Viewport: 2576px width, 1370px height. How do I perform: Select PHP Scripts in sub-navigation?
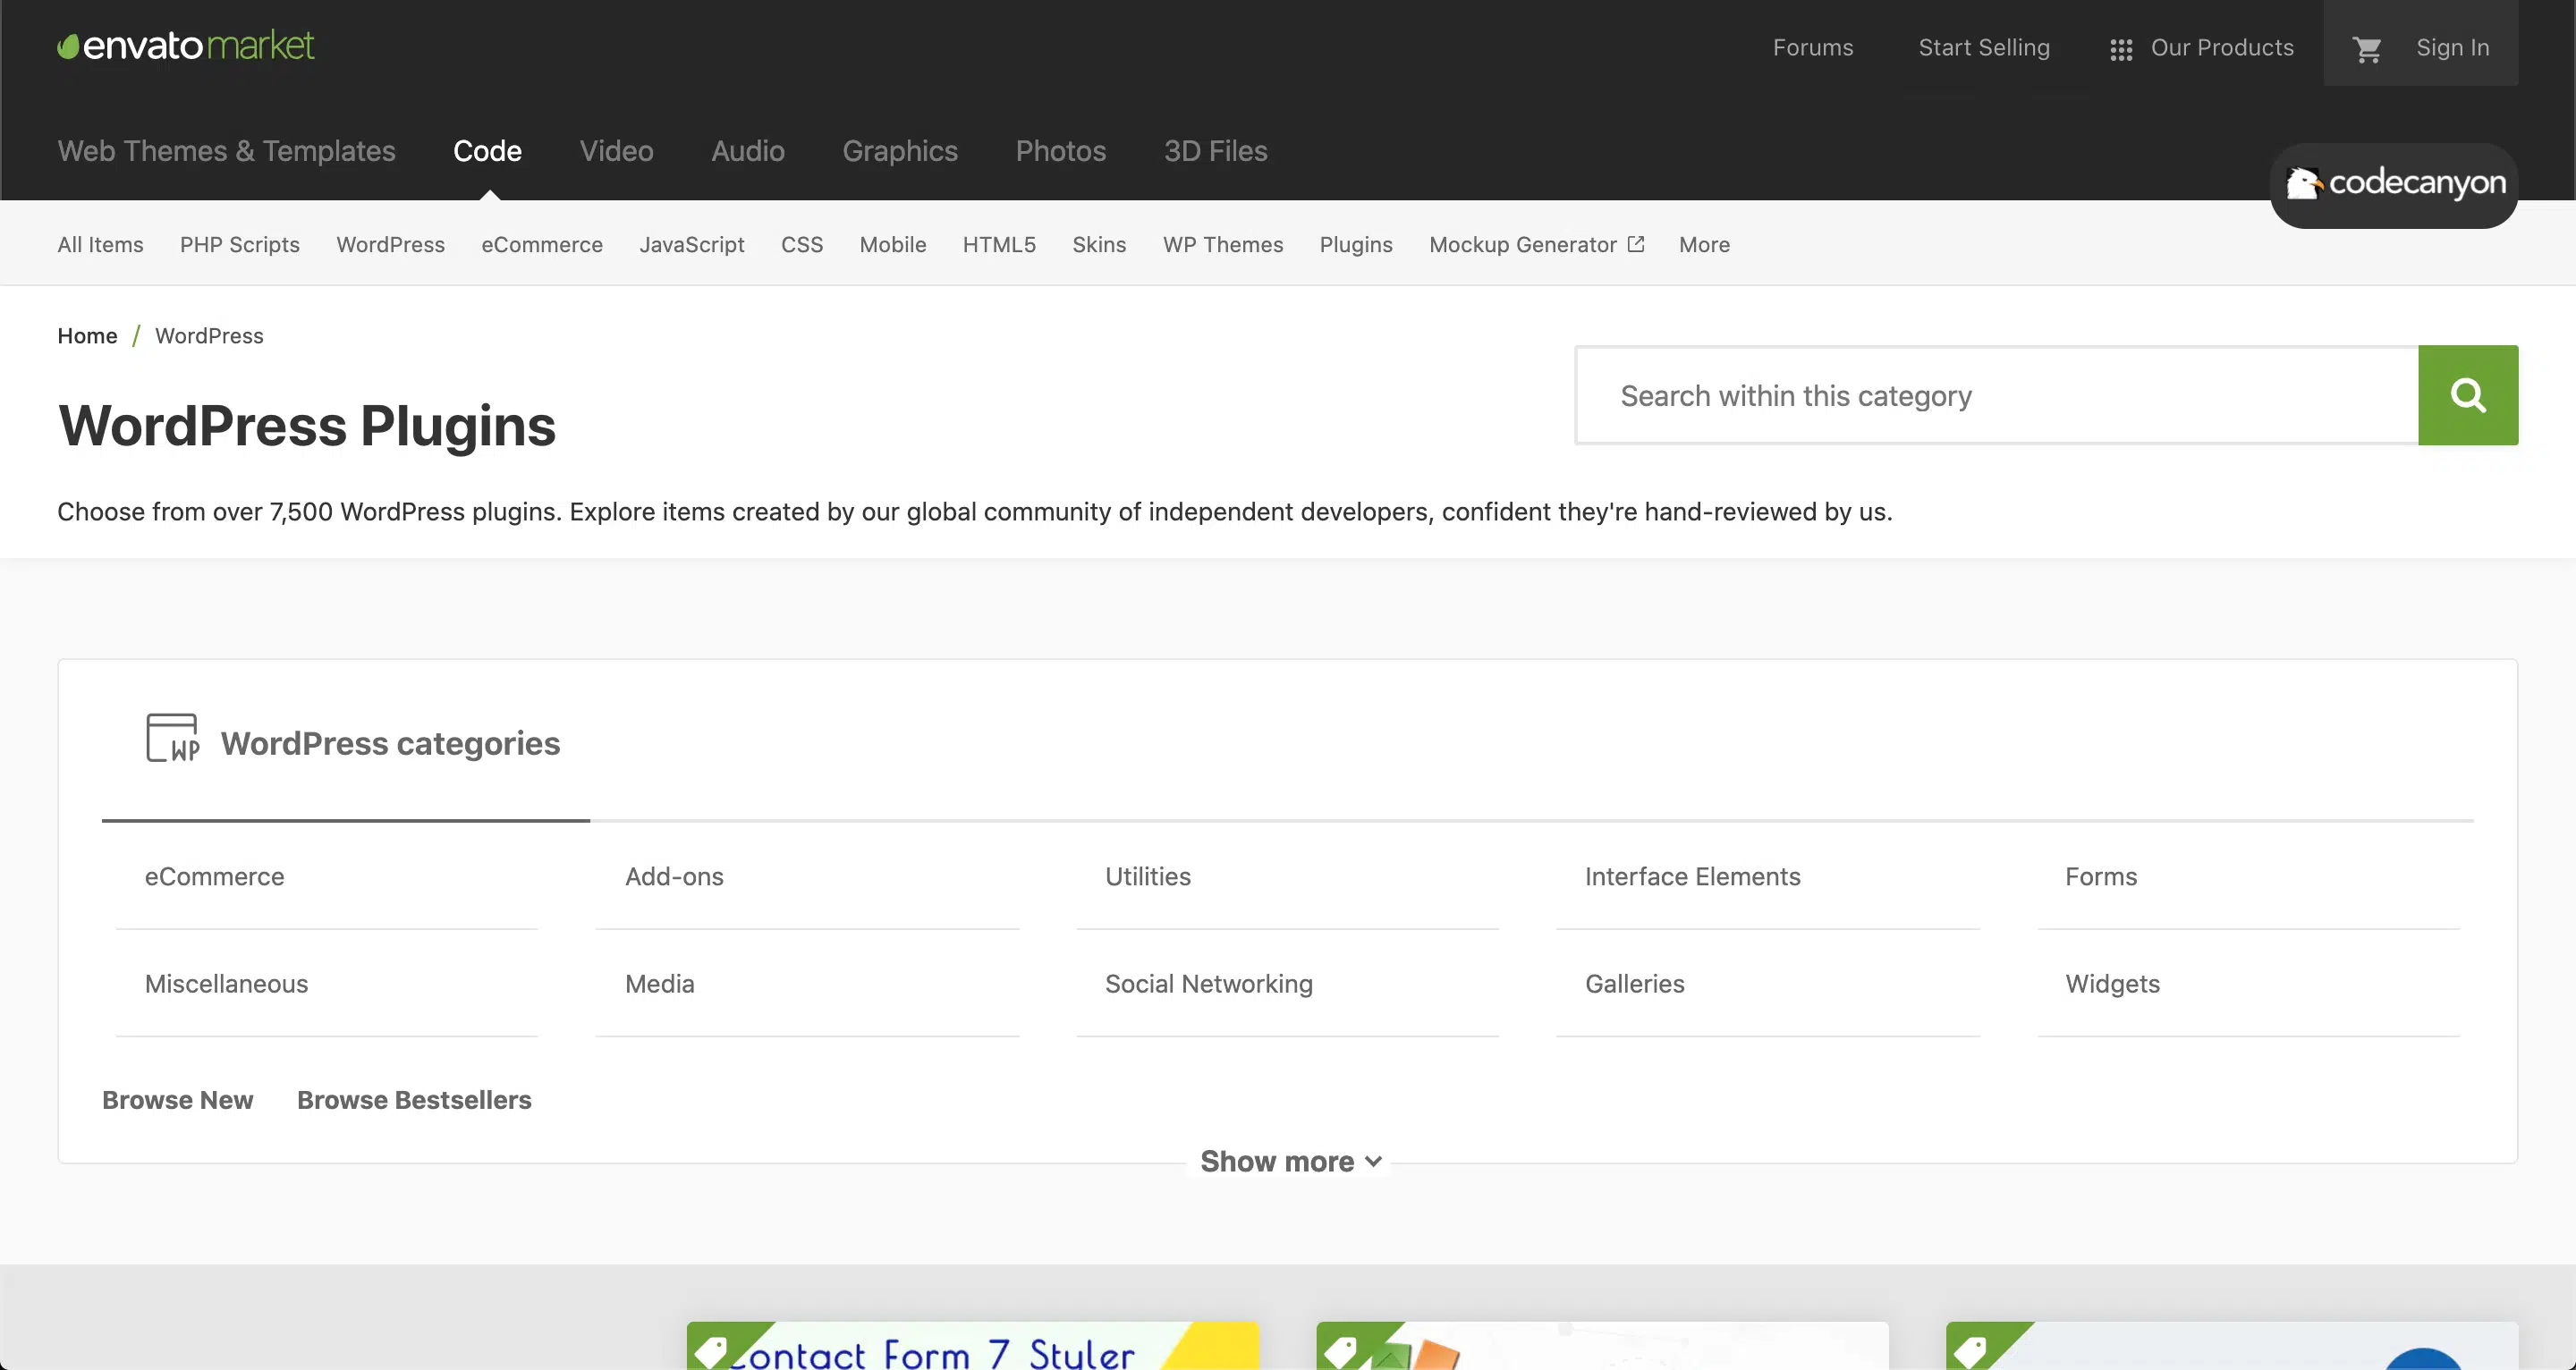[239, 245]
